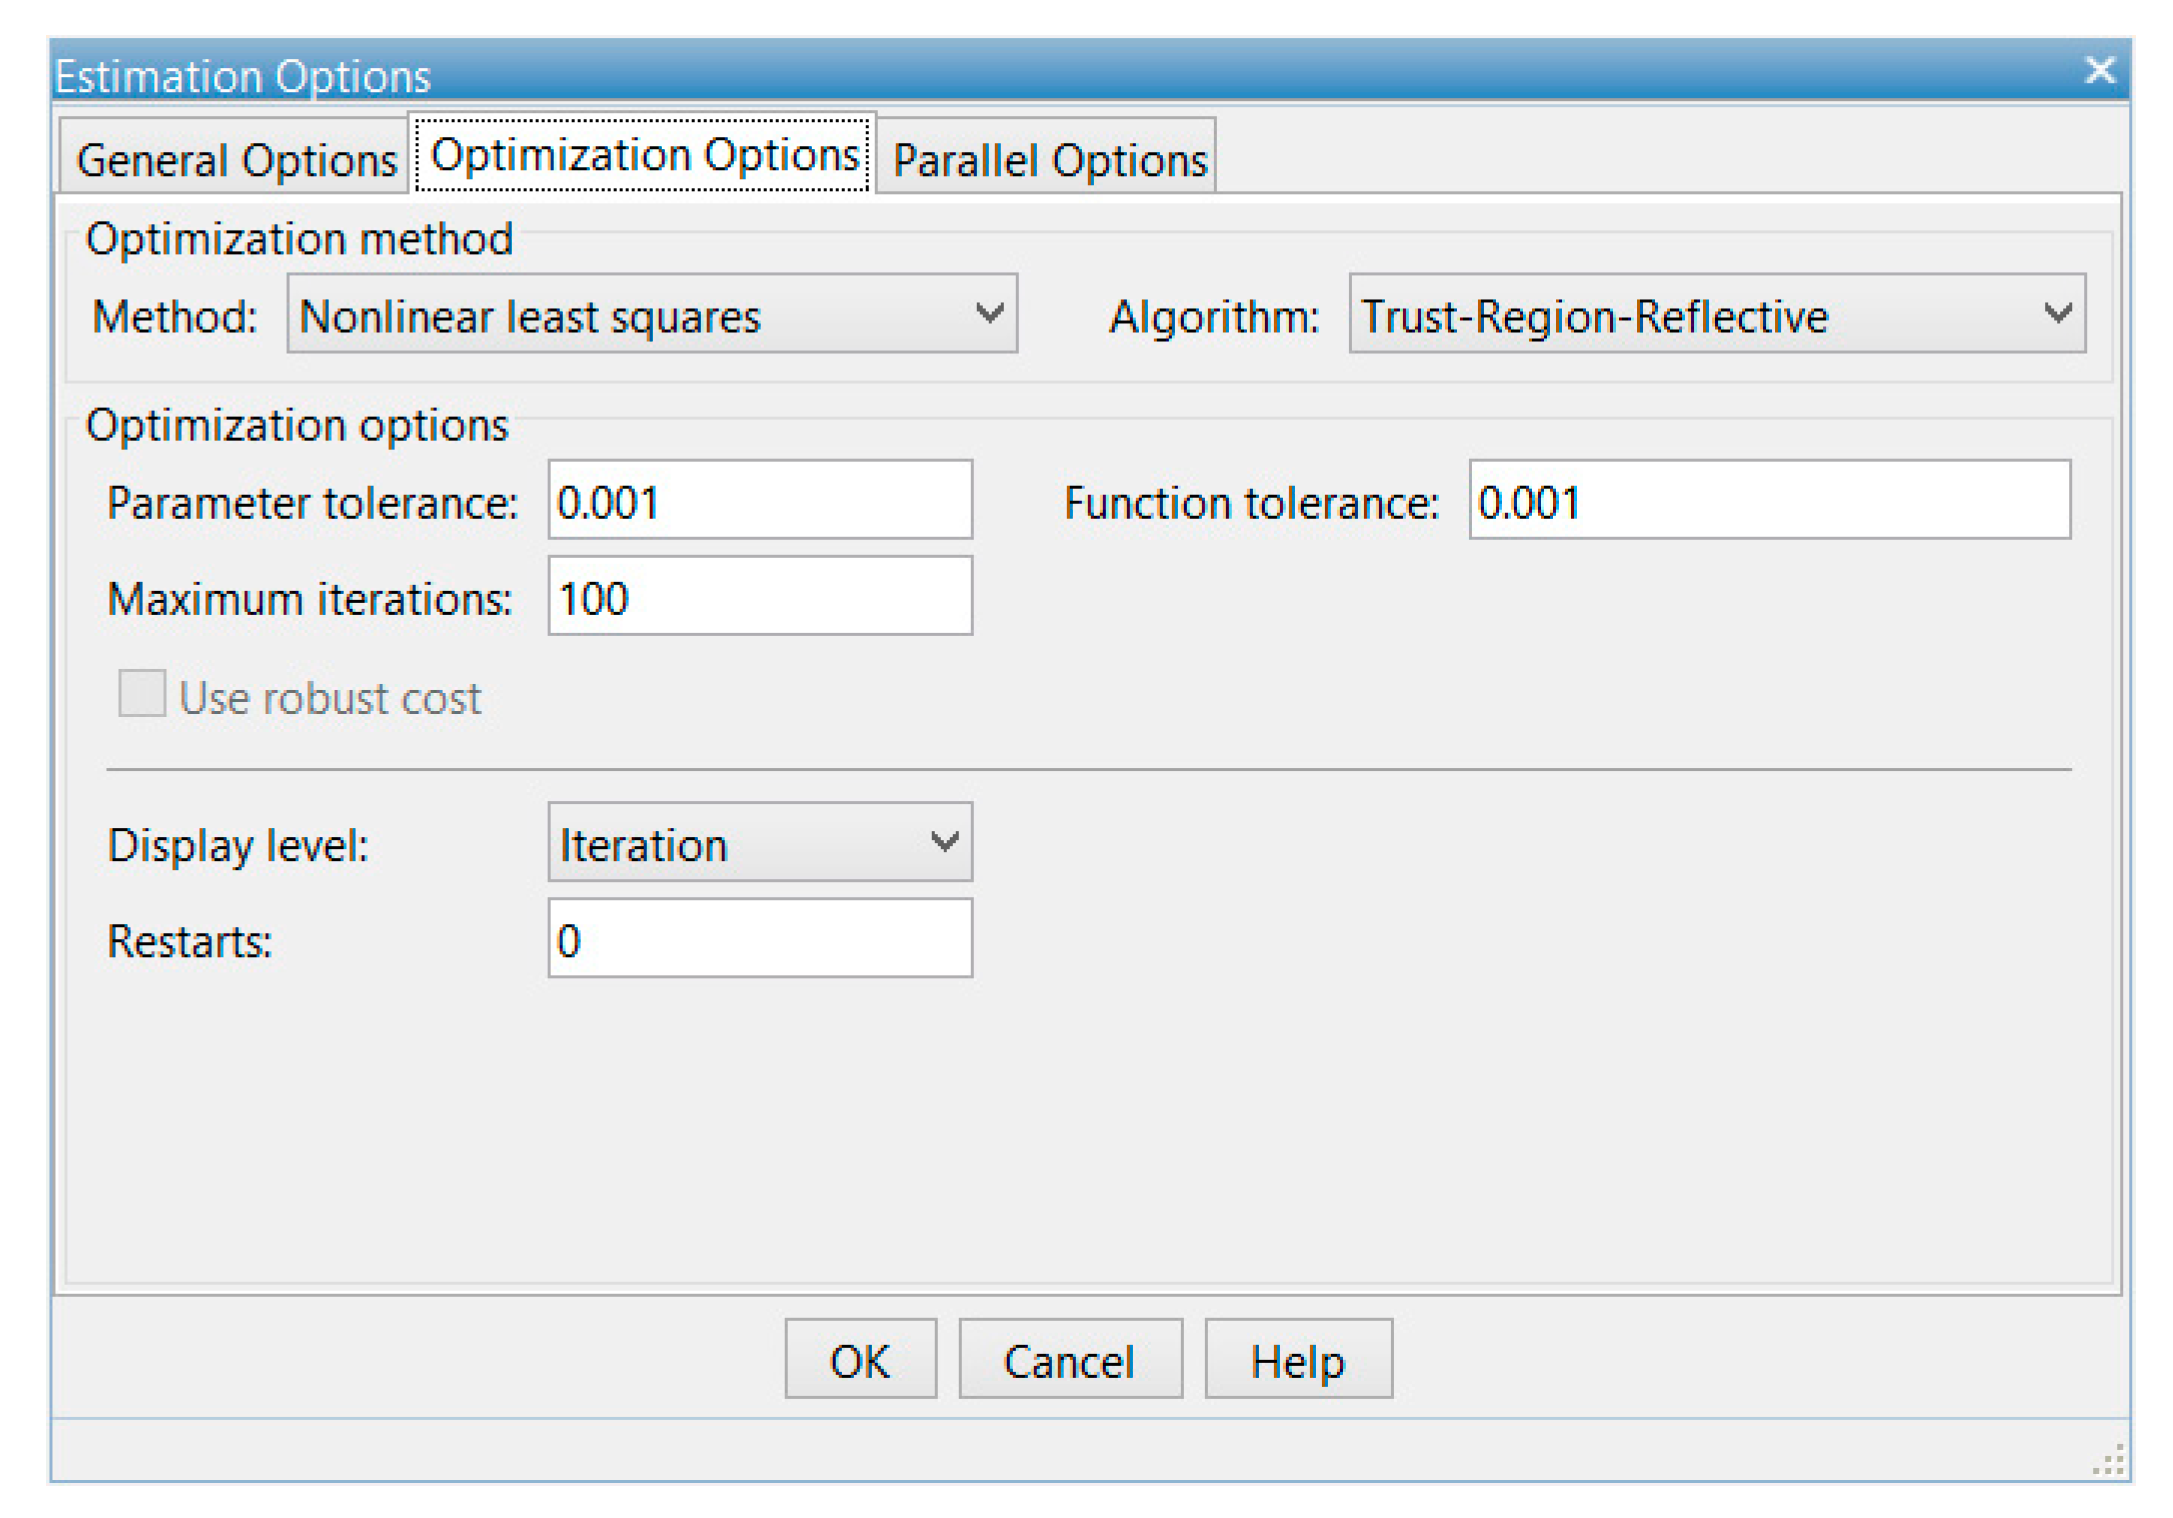Viewport: 2173px width, 1518px height.
Task: Focus the Maximum iterations field
Action: (x=759, y=597)
